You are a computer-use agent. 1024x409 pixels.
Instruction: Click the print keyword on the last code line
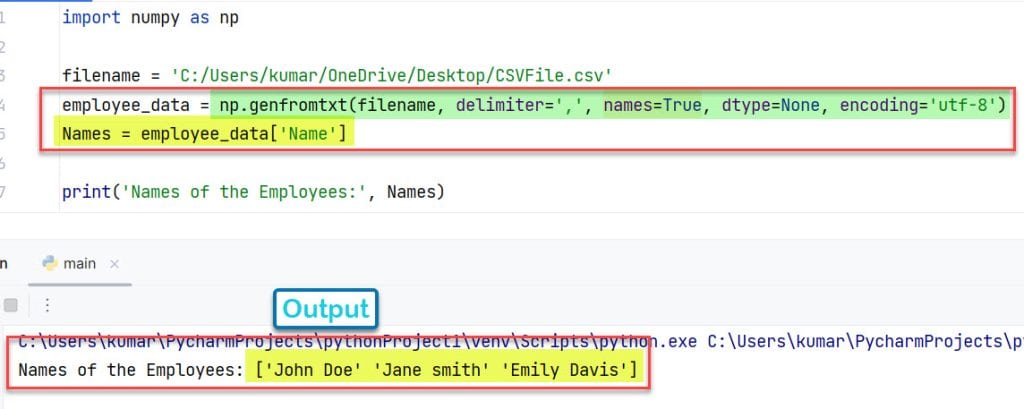(86, 192)
